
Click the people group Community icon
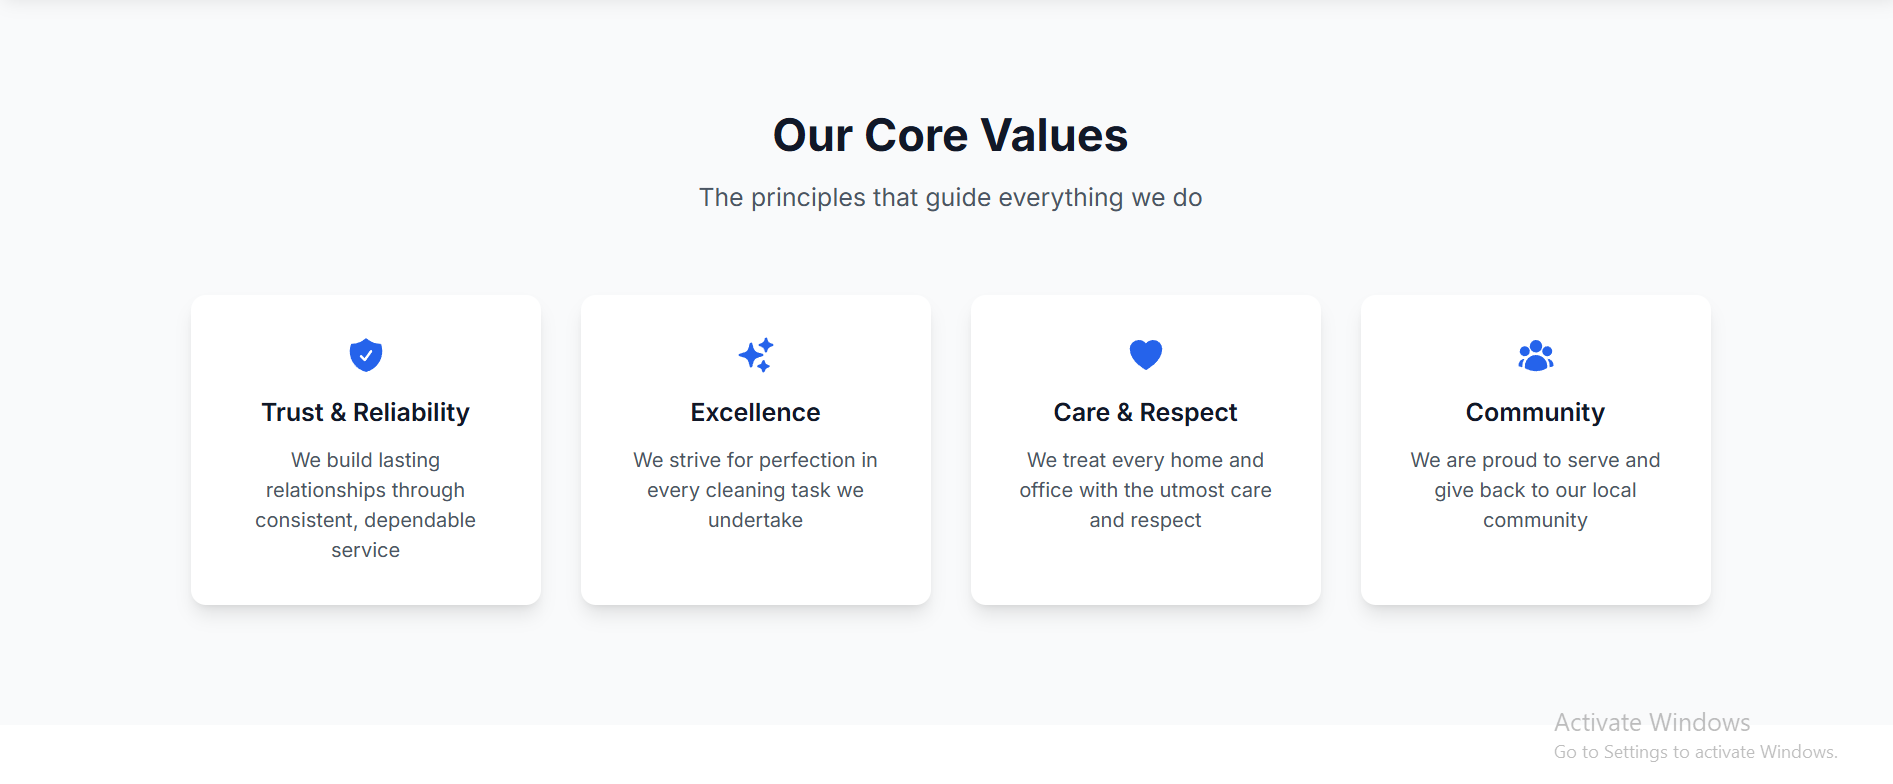[1536, 355]
